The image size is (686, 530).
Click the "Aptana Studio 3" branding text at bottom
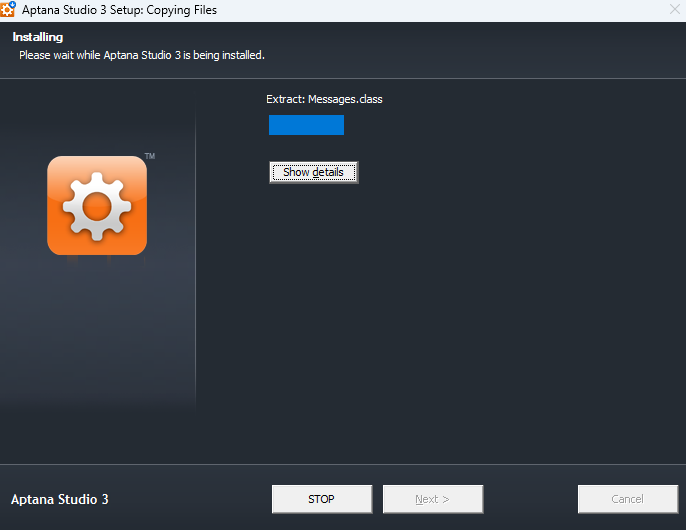59,499
